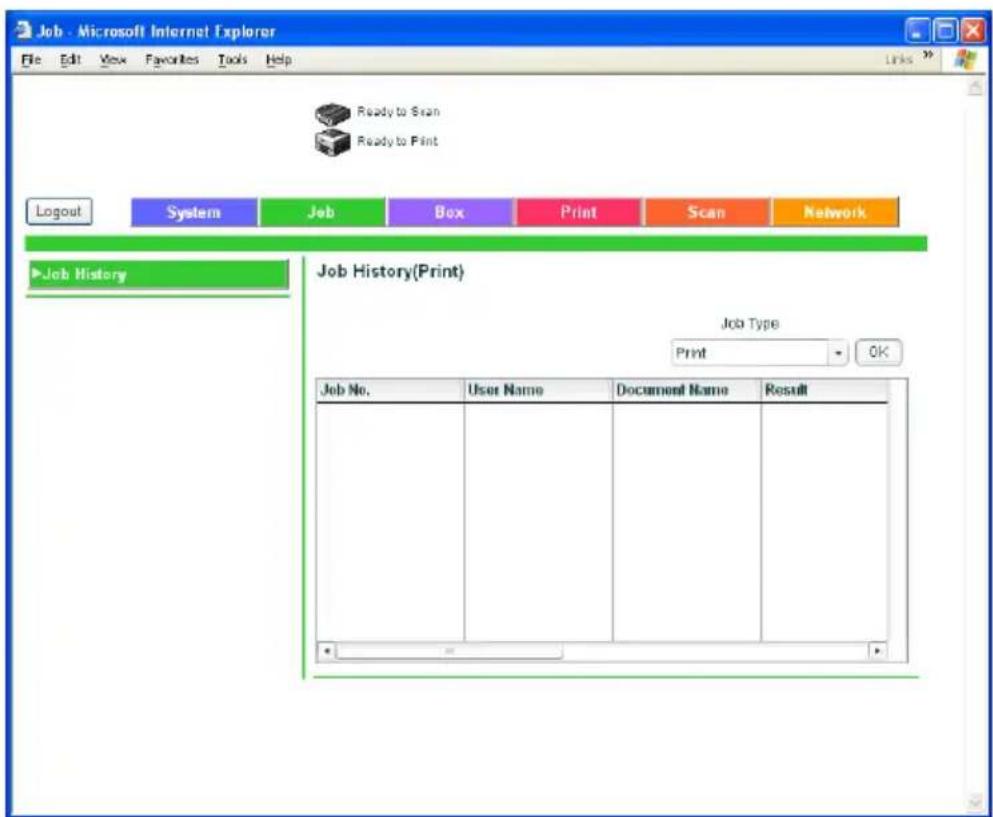
Task: Open the View menu
Action: pos(113,60)
